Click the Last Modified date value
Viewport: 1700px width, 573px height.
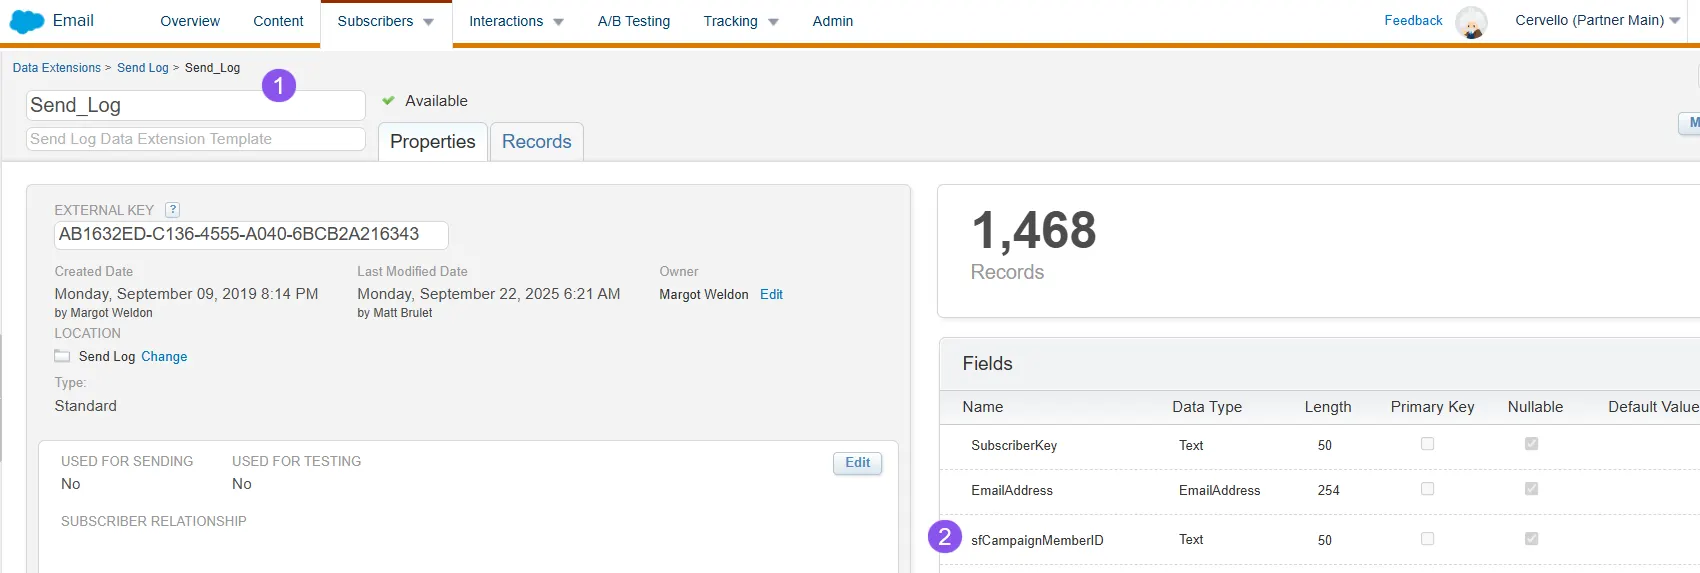(489, 294)
